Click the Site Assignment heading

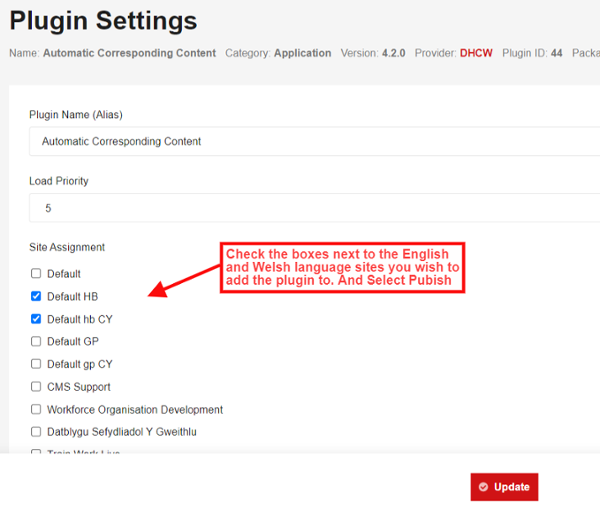tap(67, 247)
